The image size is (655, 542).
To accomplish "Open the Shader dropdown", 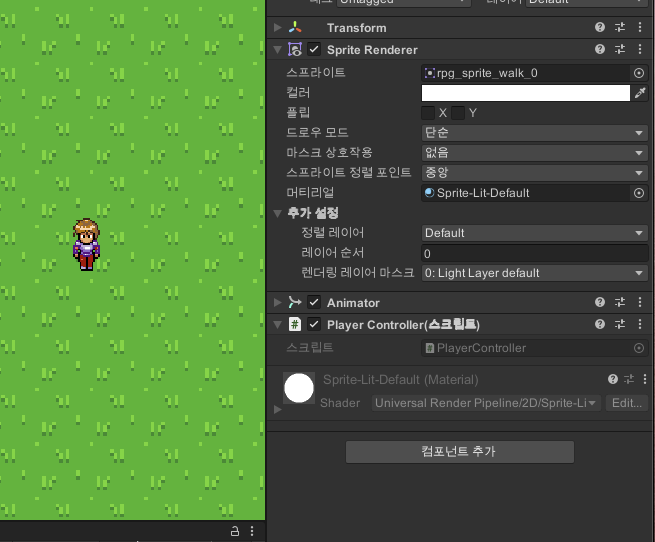I will click(x=486, y=403).
